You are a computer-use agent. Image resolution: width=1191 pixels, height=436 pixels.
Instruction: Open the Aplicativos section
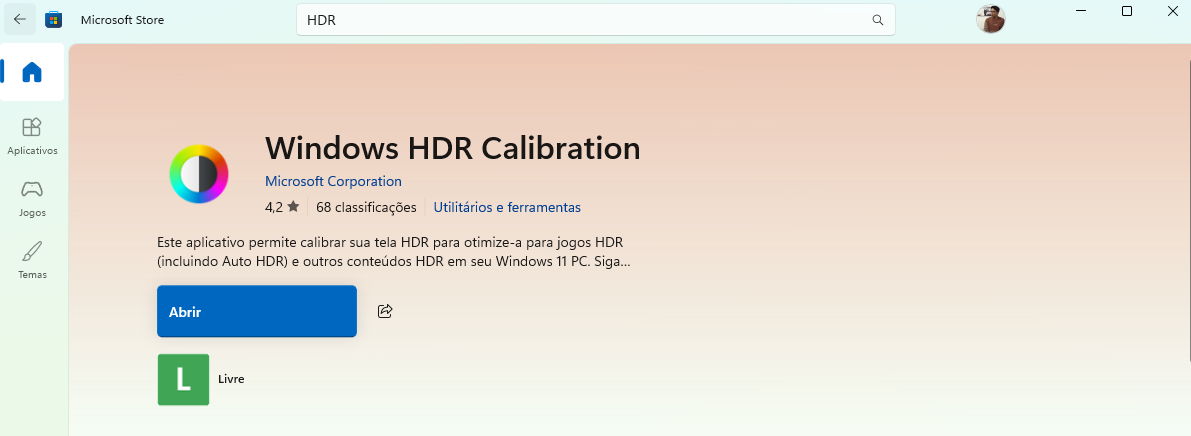(x=32, y=136)
